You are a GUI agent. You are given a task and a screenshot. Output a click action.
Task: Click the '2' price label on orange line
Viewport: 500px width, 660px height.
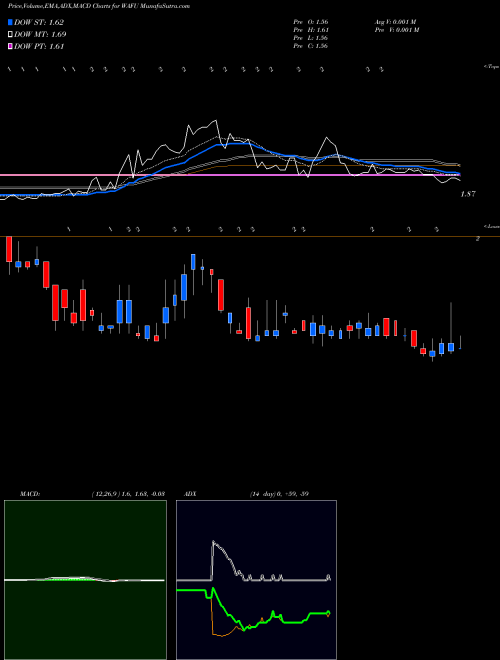[x=478, y=239]
